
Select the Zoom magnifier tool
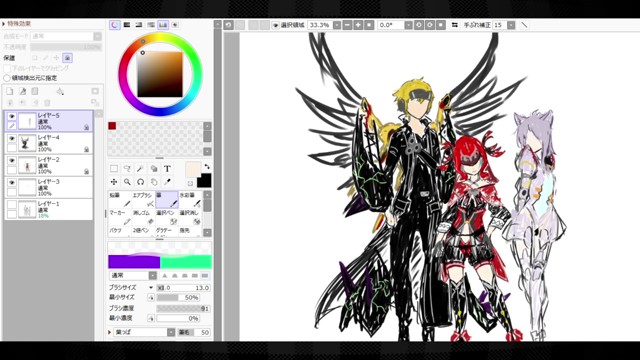pyautogui.click(x=127, y=182)
